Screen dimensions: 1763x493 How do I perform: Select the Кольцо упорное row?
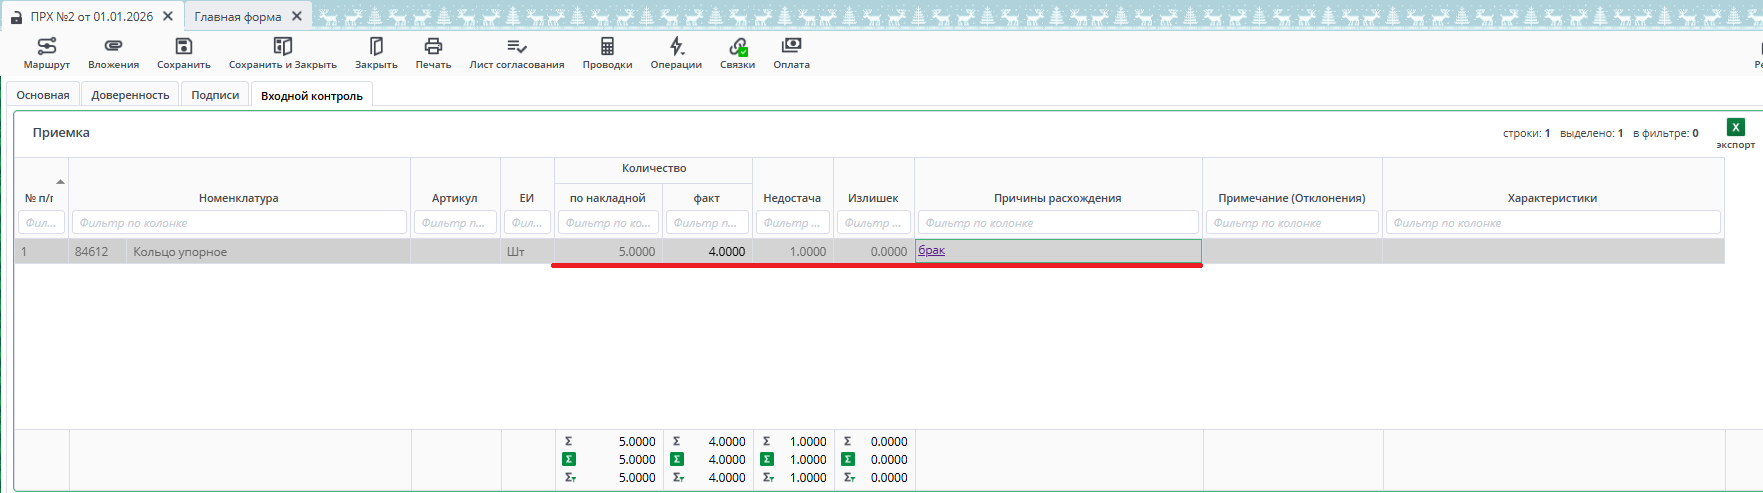[180, 252]
